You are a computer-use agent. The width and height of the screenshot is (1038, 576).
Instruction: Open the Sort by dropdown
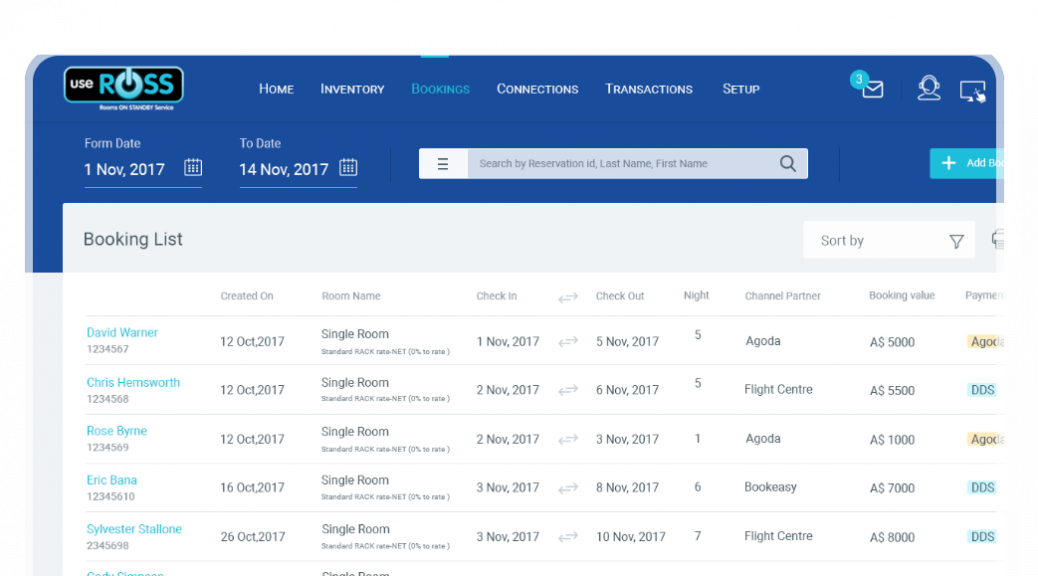889,240
